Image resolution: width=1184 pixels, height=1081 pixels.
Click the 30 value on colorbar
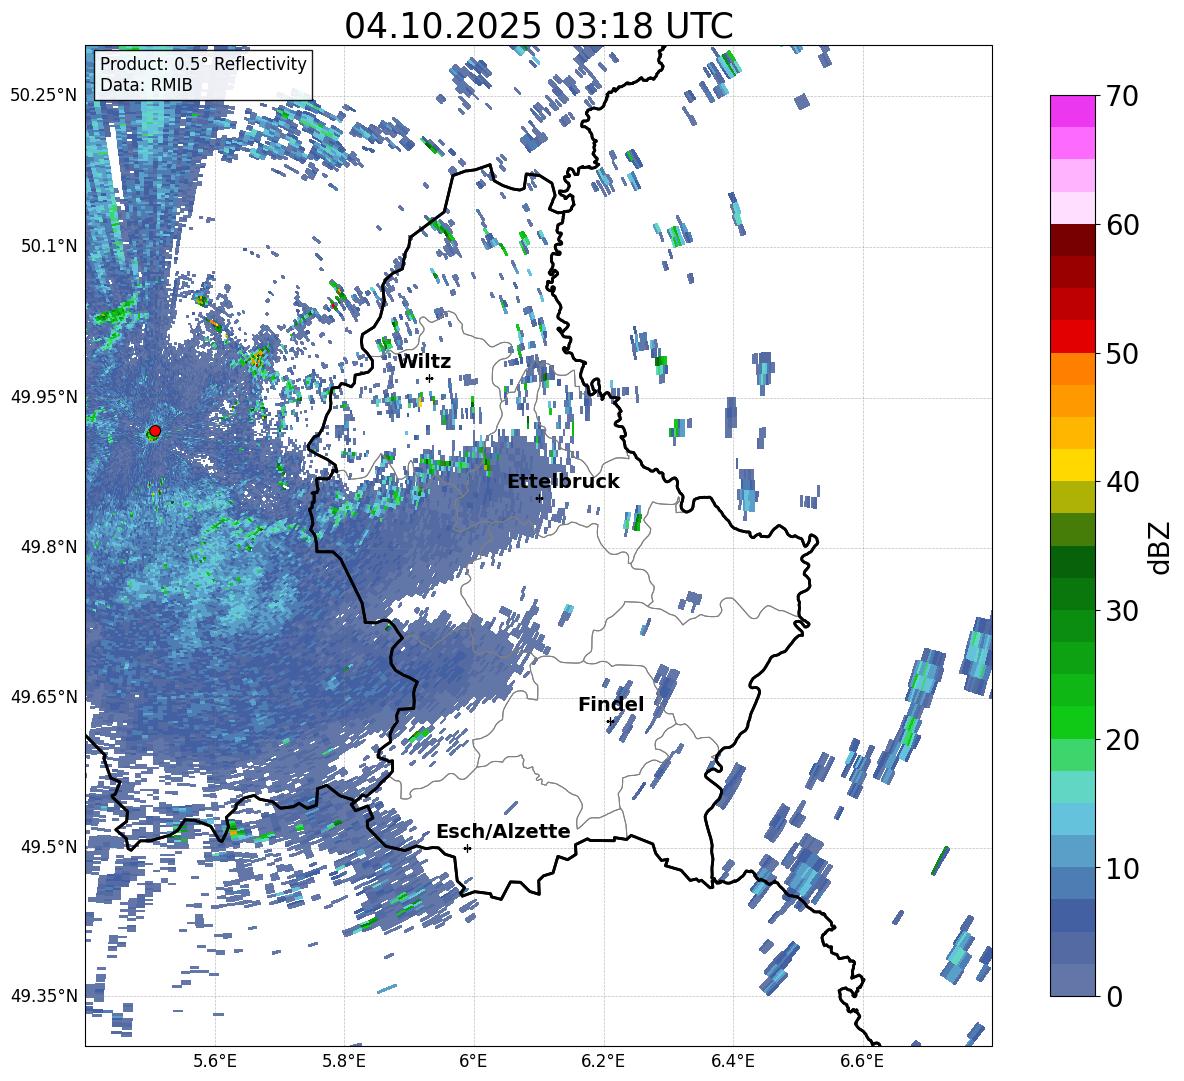click(1122, 611)
